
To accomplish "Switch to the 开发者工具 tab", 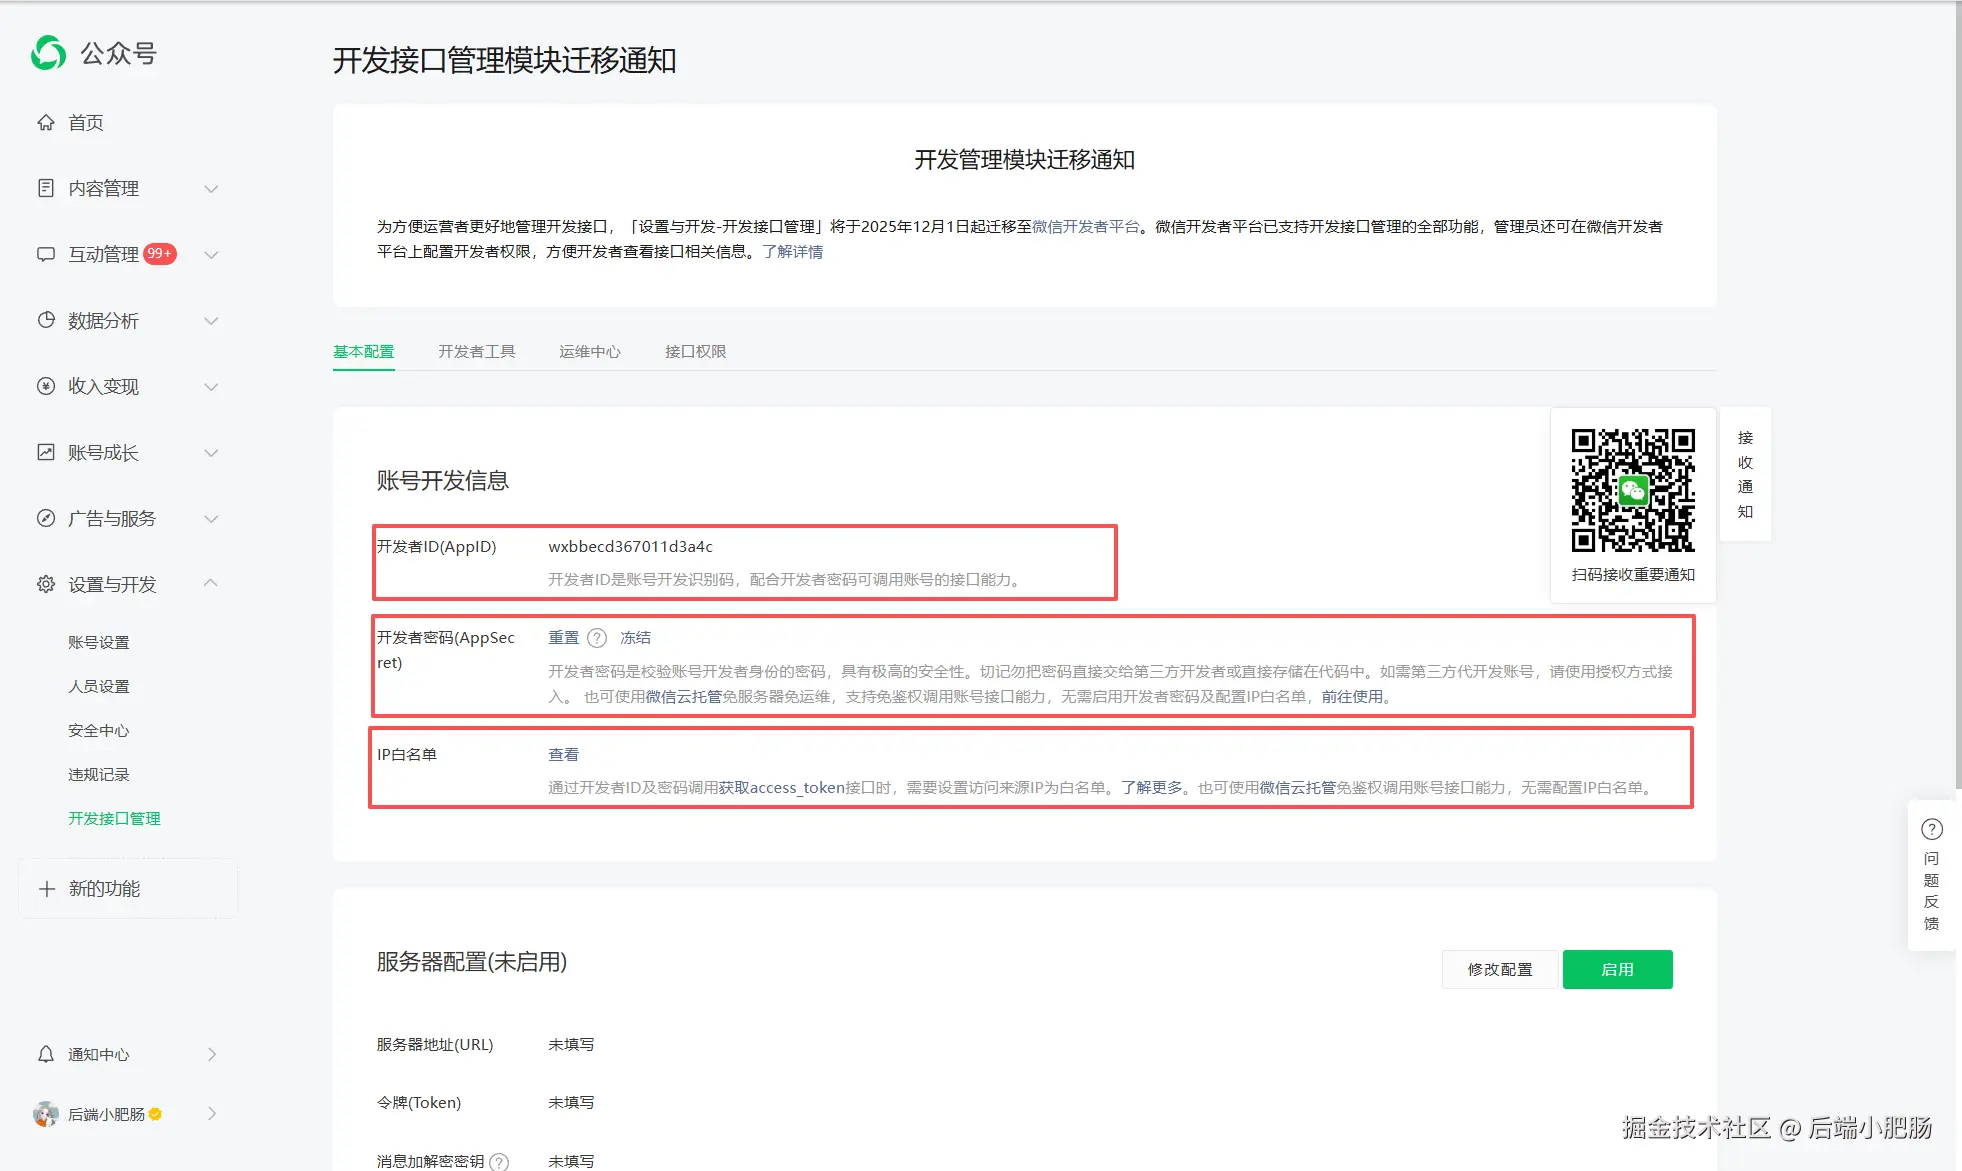I will (476, 351).
